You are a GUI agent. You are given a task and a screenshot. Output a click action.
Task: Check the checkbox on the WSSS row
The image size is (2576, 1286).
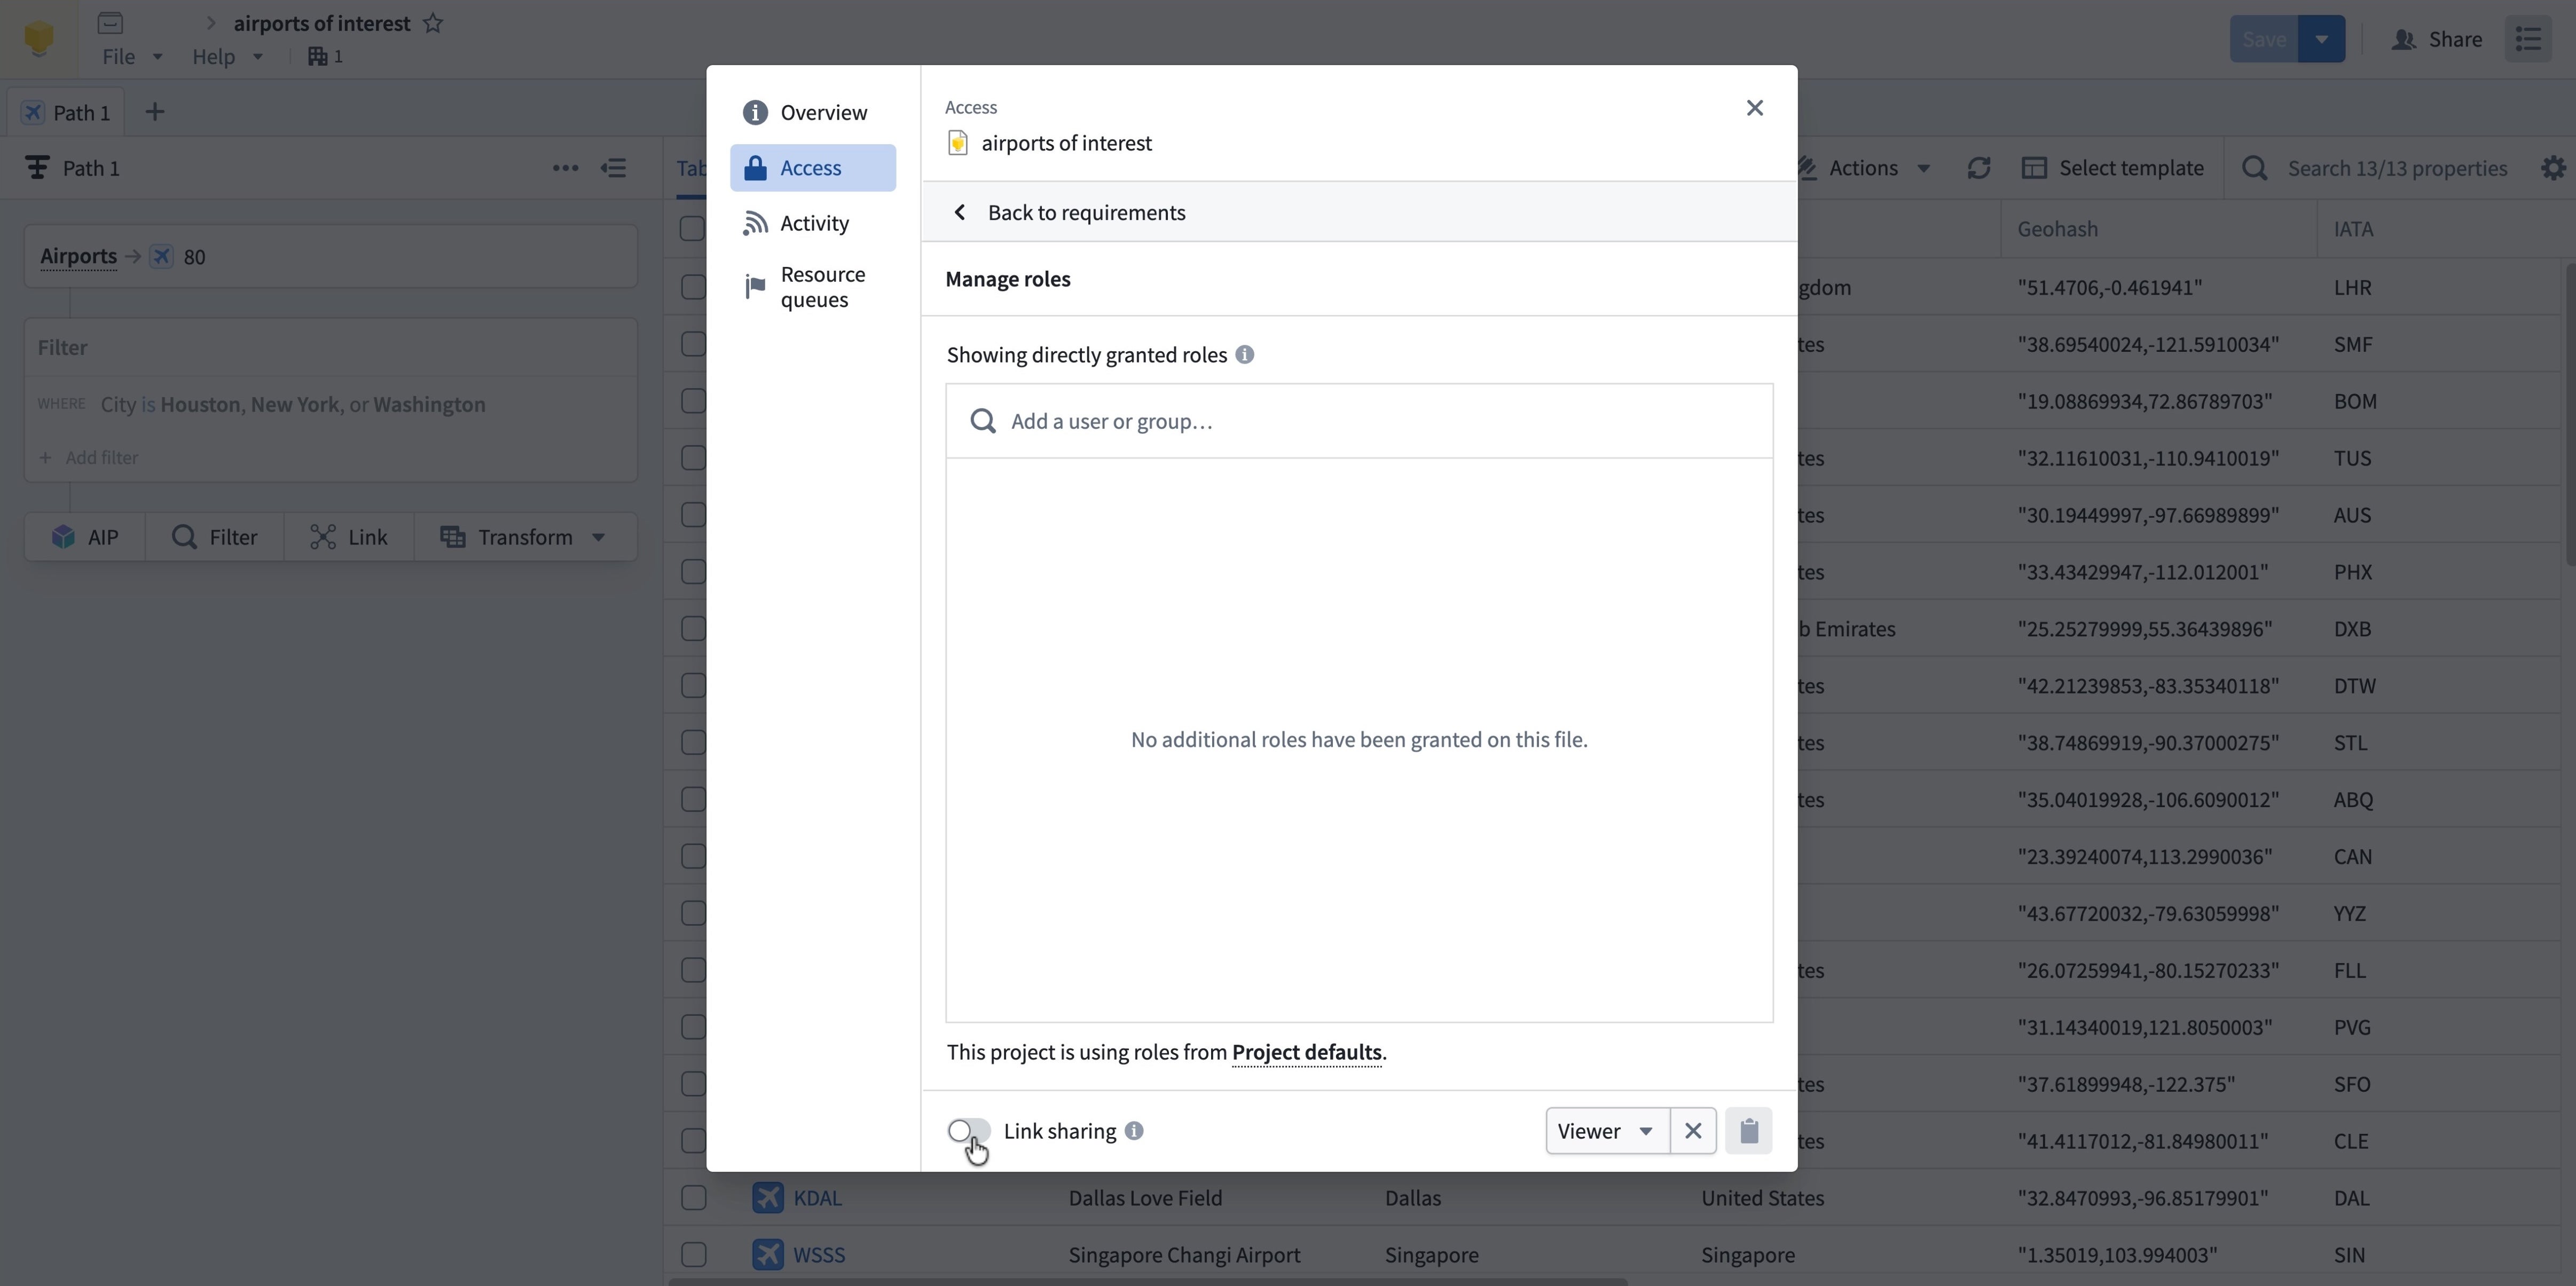(693, 1253)
